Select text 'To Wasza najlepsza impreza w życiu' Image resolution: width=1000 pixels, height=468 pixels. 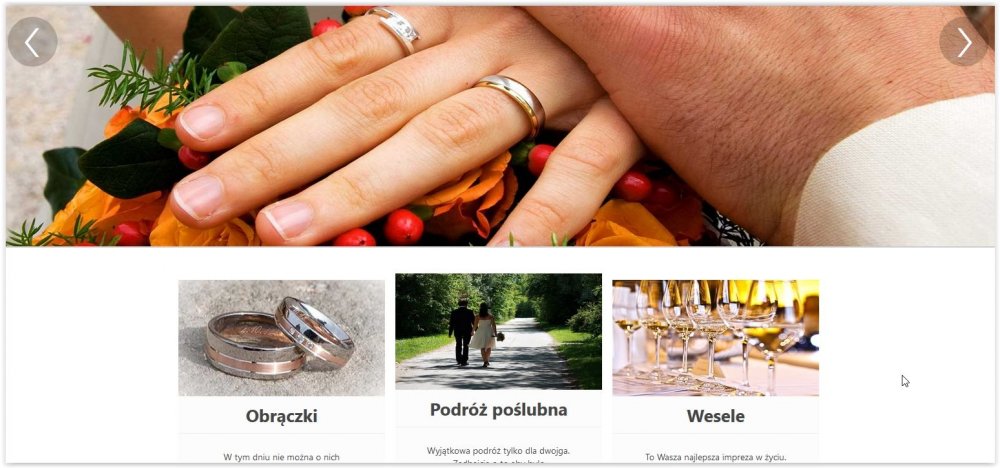tap(716, 457)
